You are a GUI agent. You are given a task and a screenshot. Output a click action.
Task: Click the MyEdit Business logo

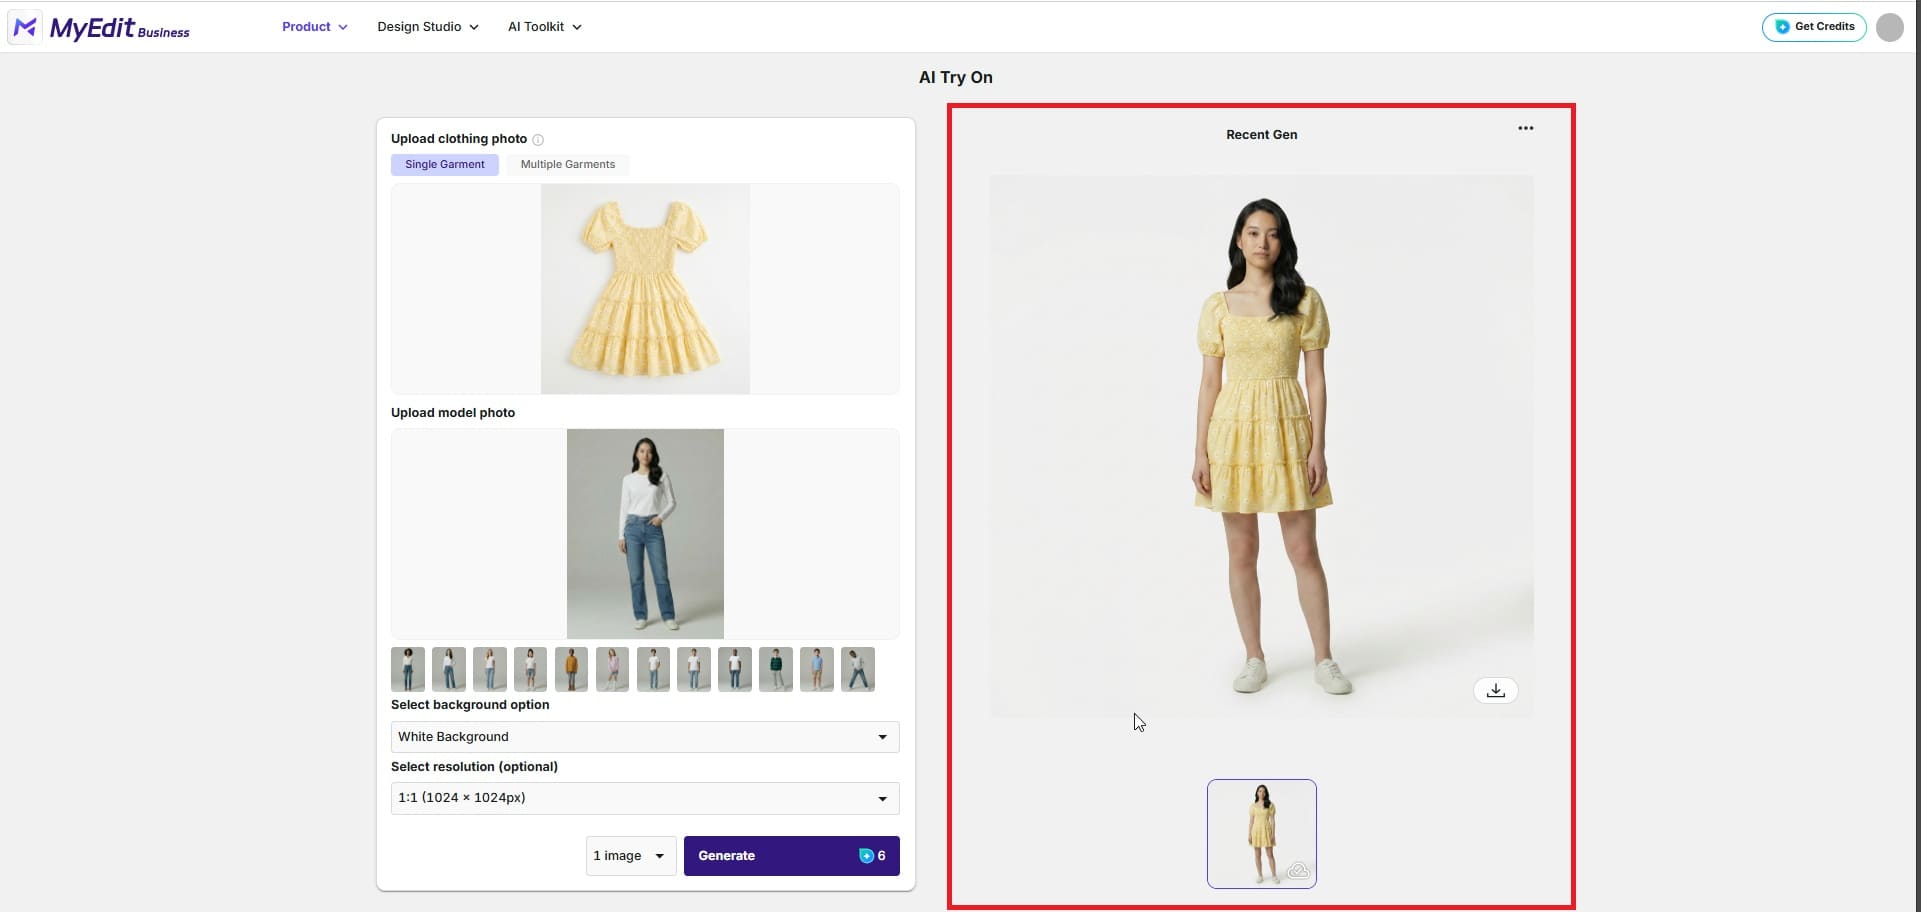98,27
